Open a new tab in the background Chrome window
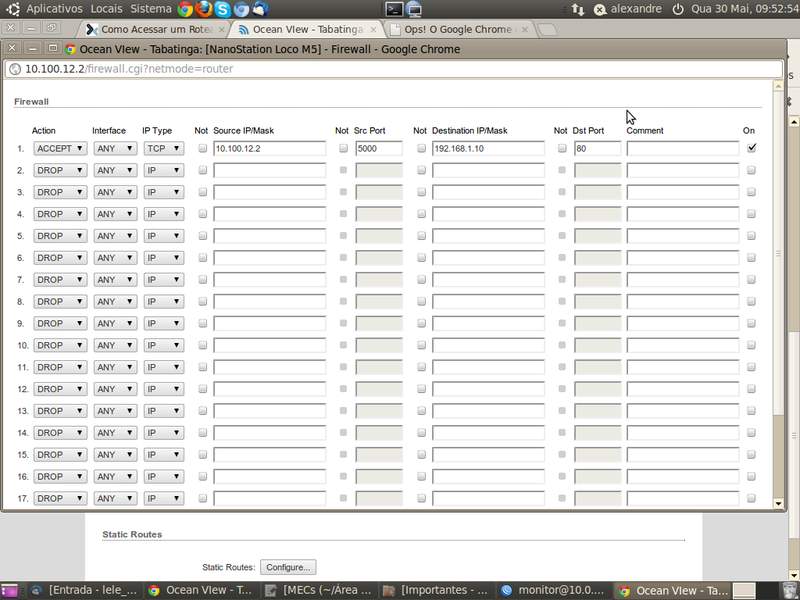800x600 pixels. point(547,30)
